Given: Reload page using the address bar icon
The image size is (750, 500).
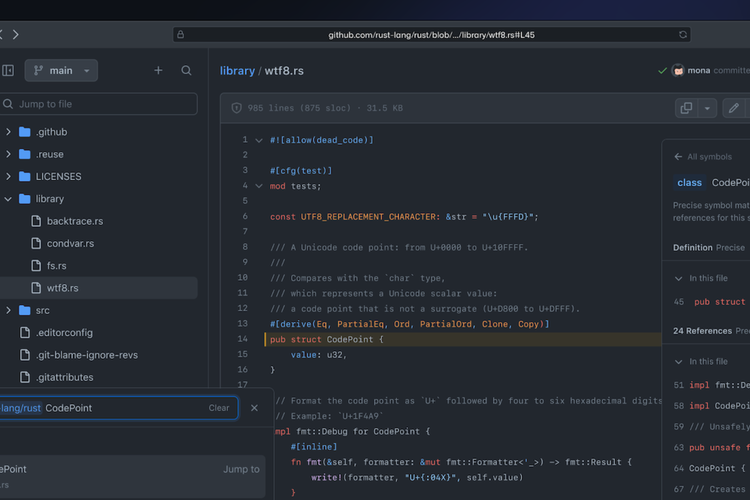Looking at the screenshot, I should tap(683, 34).
